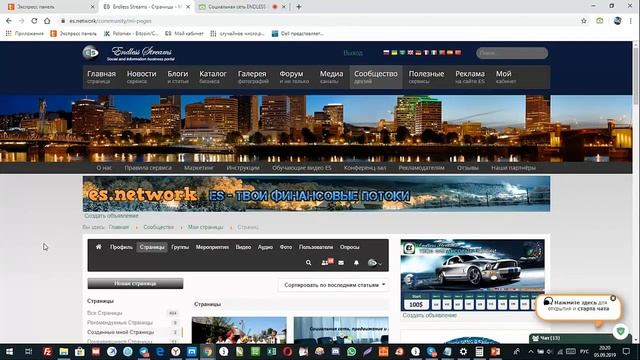Open the community search magnifier icon
Viewport: 640px width, 360px height.
[x=309, y=263]
